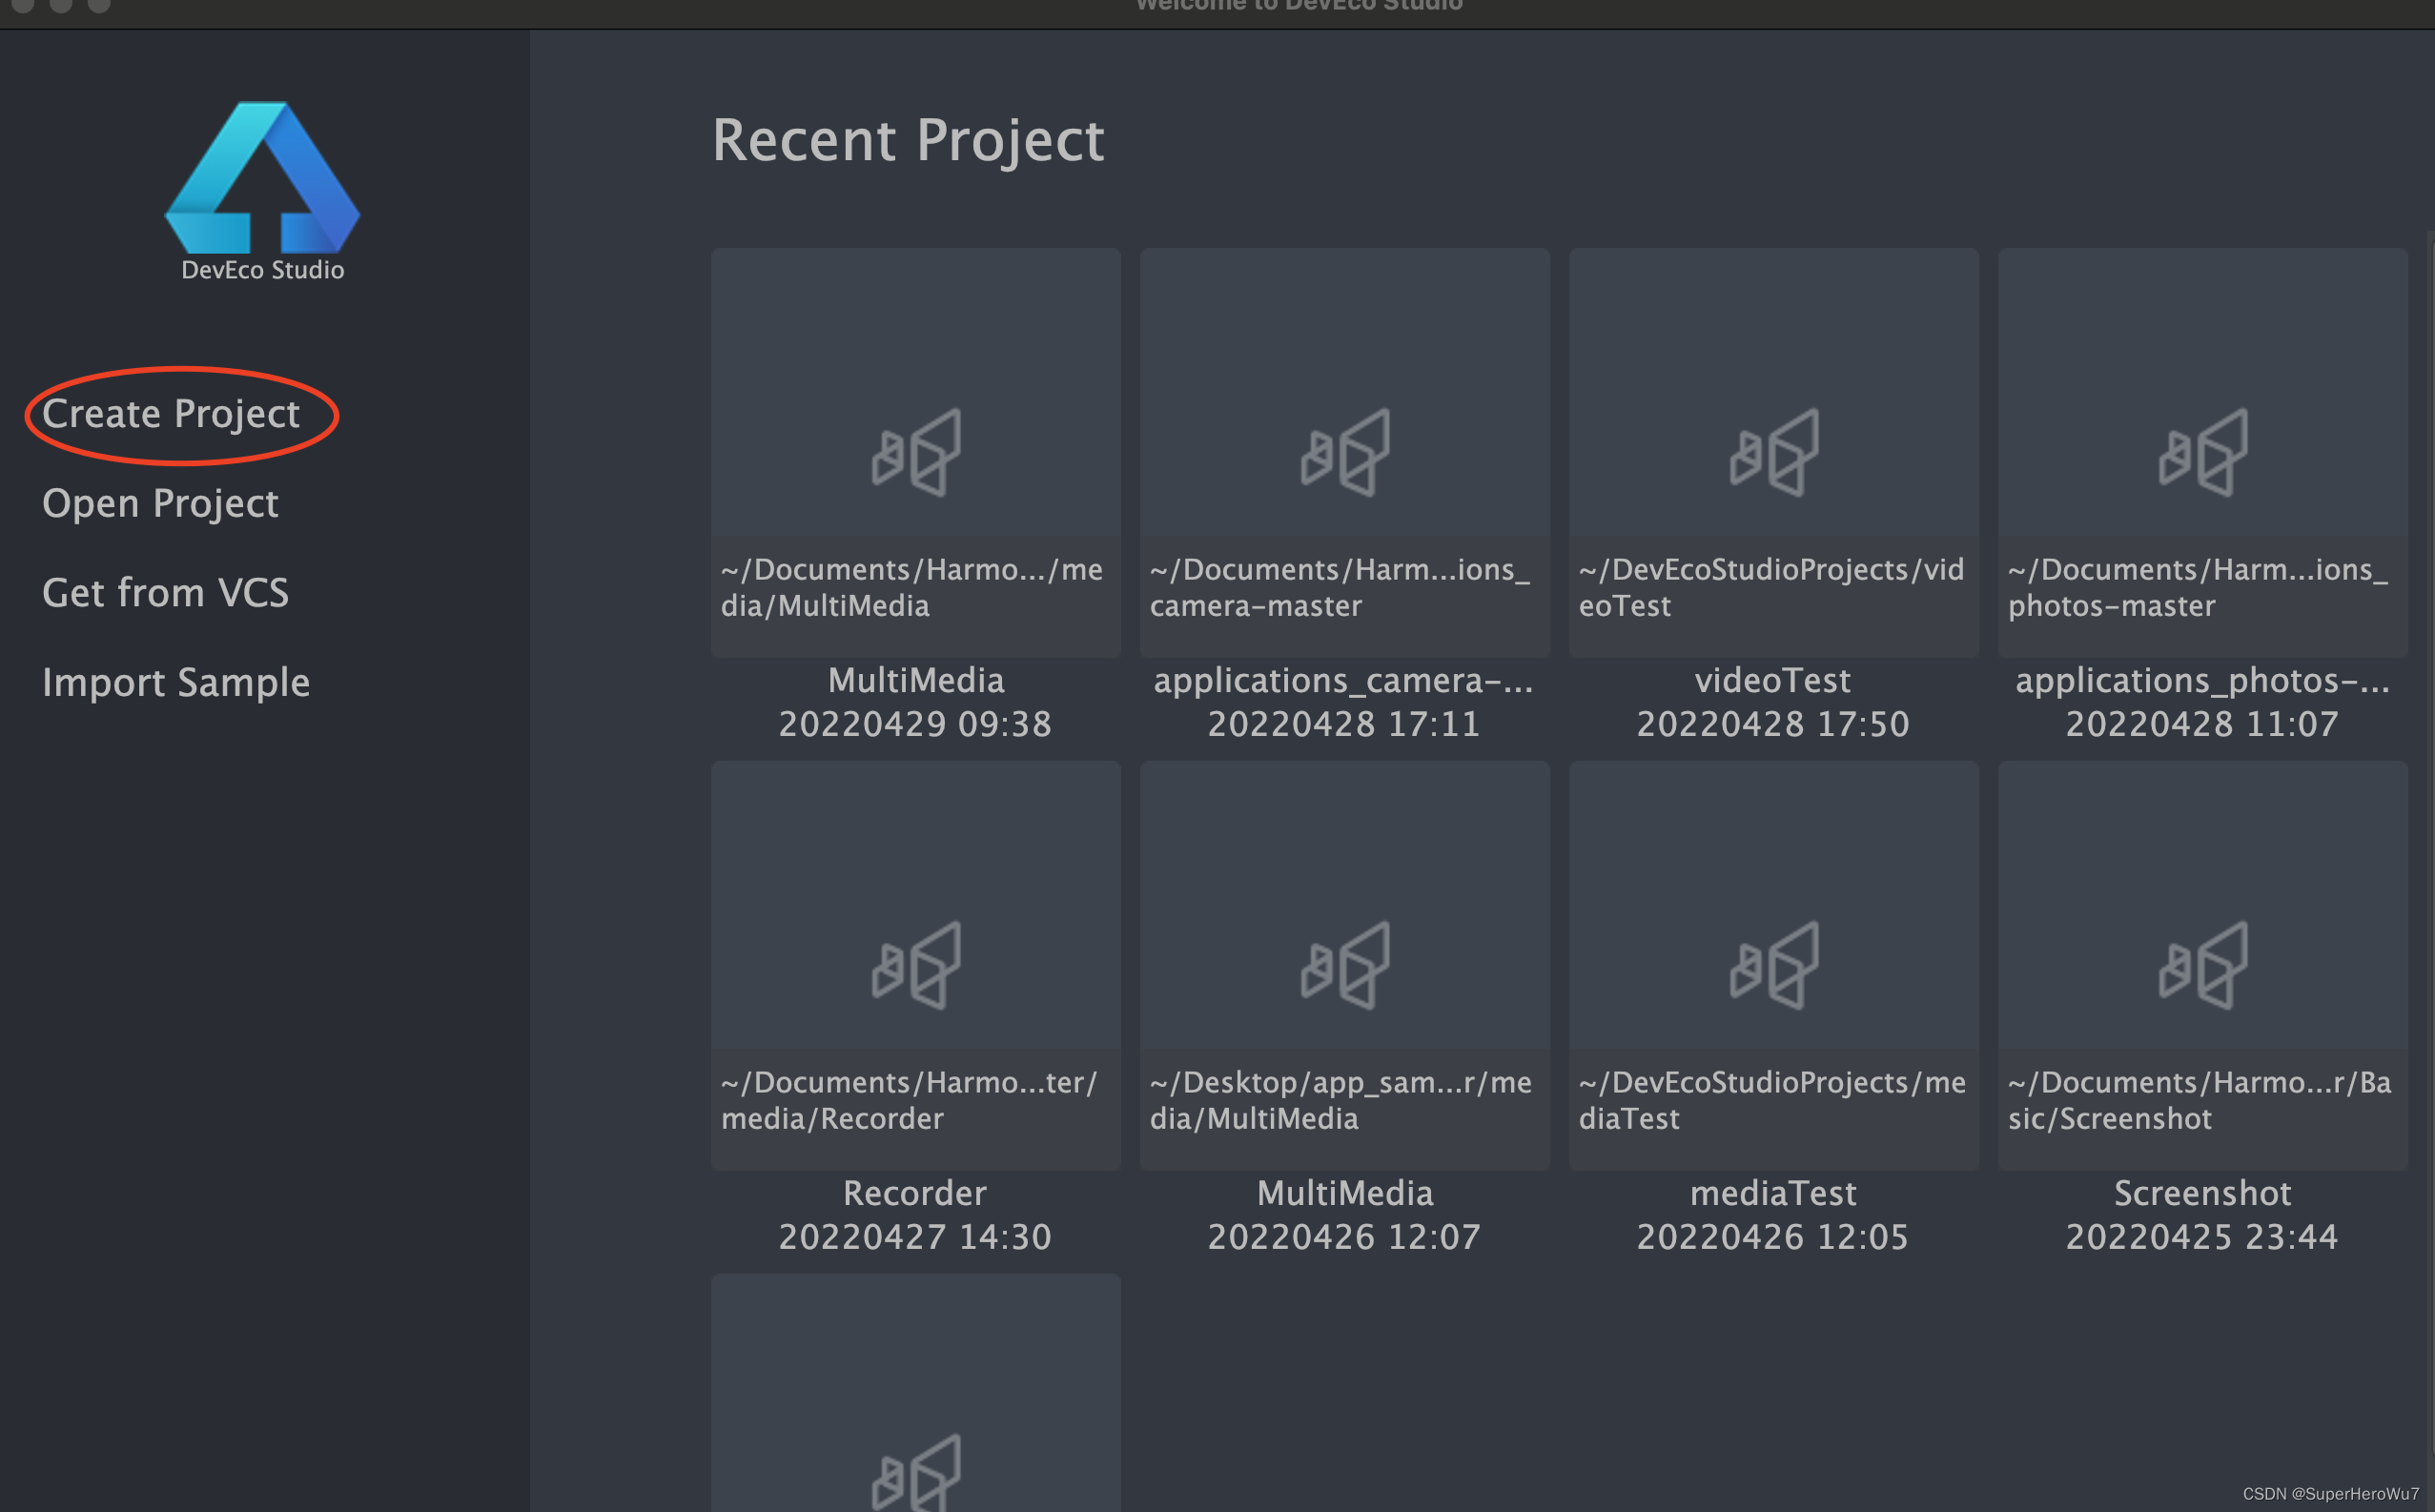The height and width of the screenshot is (1512, 2435).
Task: Open the Recorder project thumbnail
Action: (915, 965)
